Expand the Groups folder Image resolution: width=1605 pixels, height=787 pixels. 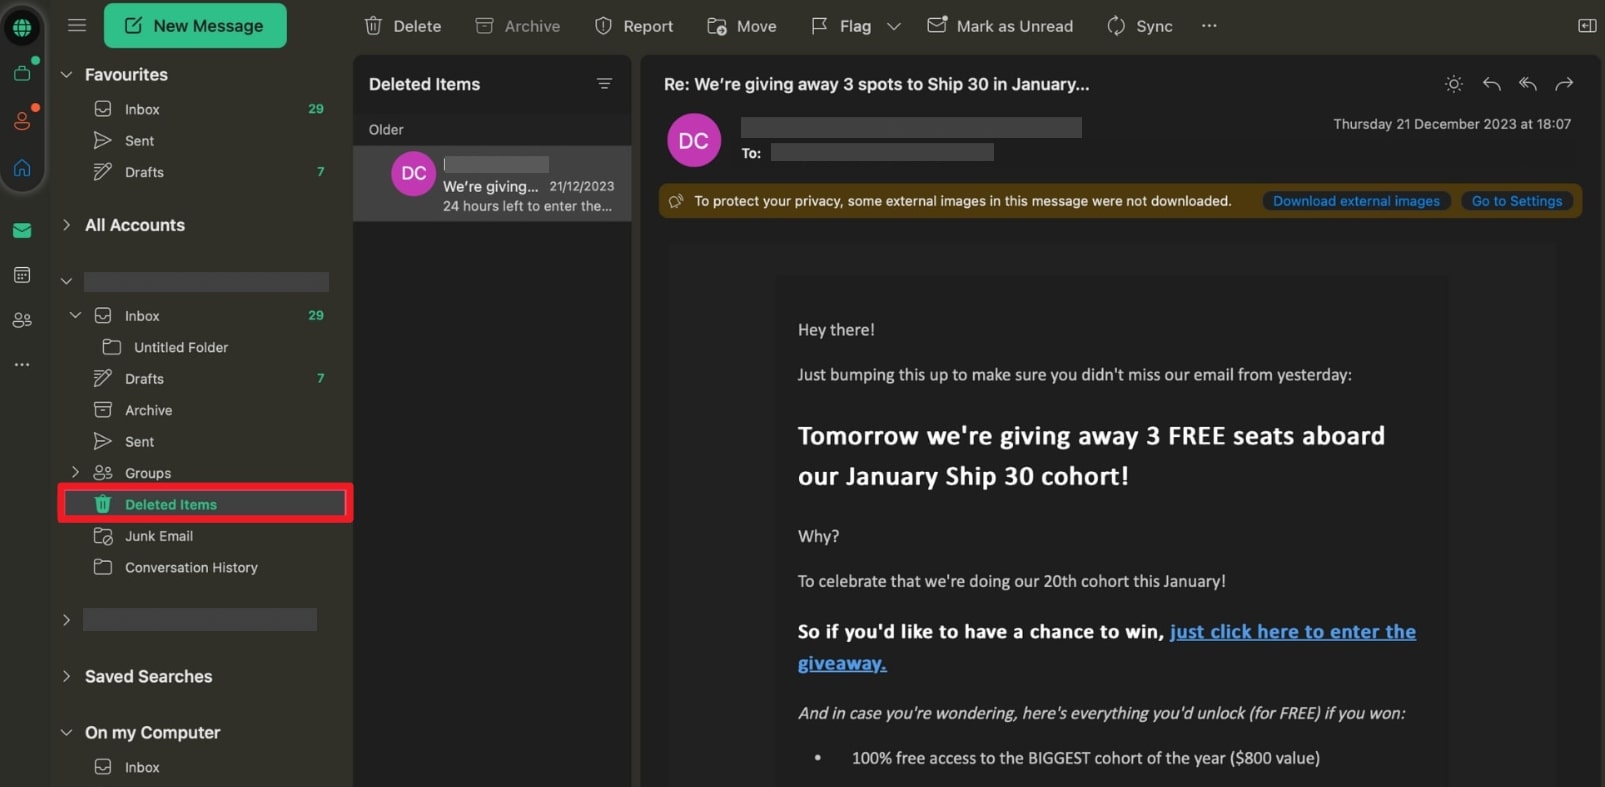point(75,472)
